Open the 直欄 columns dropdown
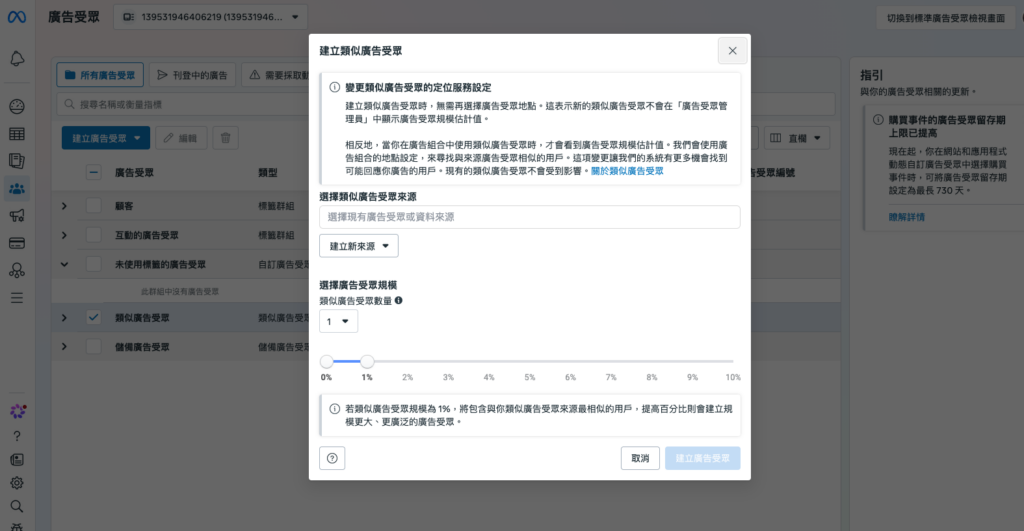Image resolution: width=1024 pixels, height=531 pixels. 797,138
